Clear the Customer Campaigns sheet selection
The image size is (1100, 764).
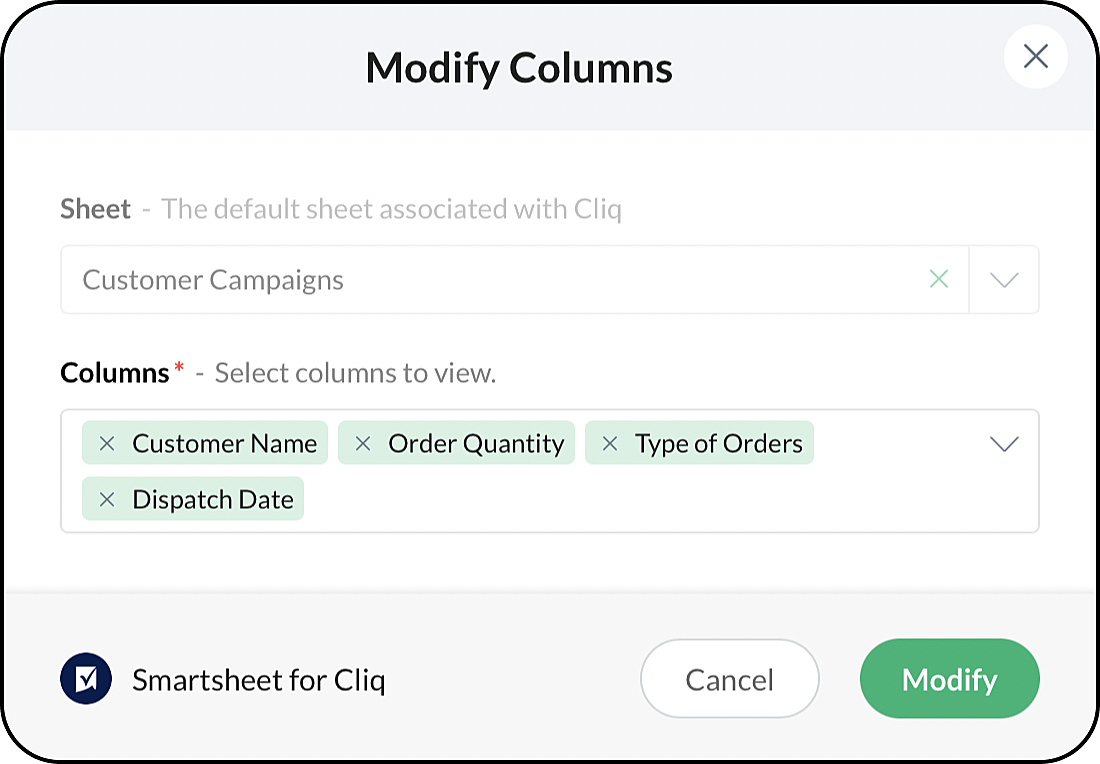[938, 280]
